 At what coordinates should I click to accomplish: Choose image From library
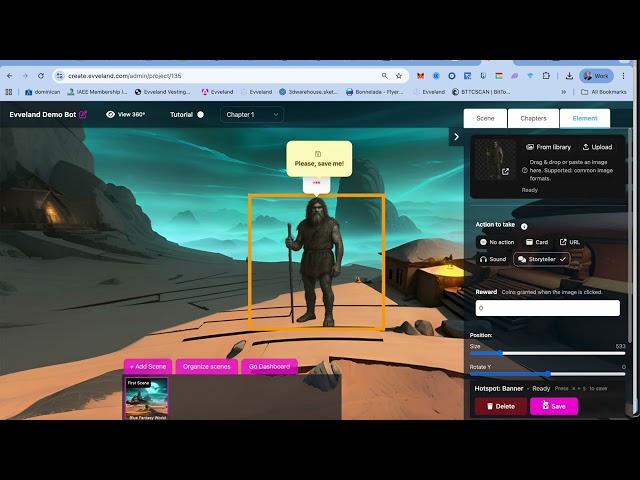pos(549,147)
